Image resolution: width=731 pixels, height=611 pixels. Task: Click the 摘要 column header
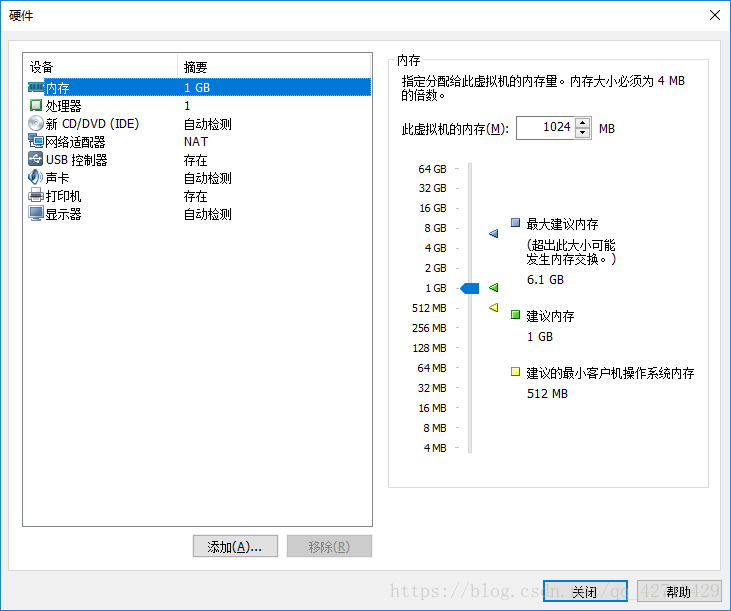click(x=274, y=66)
